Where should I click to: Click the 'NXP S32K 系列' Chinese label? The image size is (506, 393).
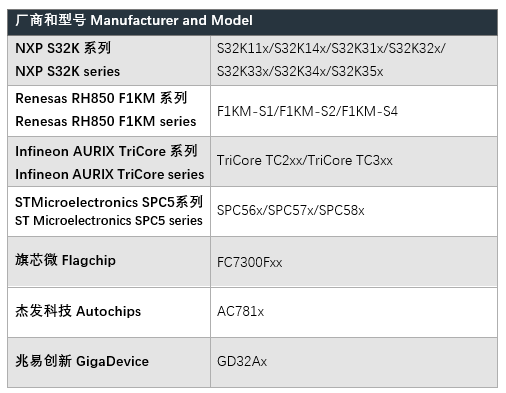click(63, 48)
